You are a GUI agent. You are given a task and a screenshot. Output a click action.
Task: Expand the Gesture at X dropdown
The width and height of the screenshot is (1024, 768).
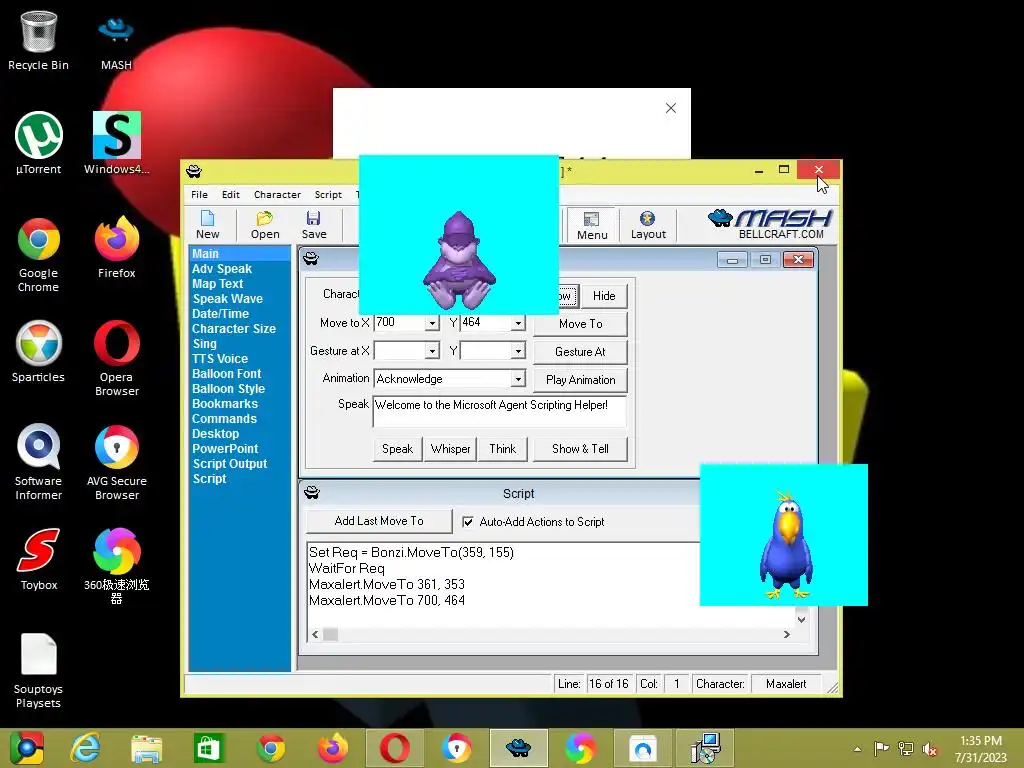[x=432, y=351]
